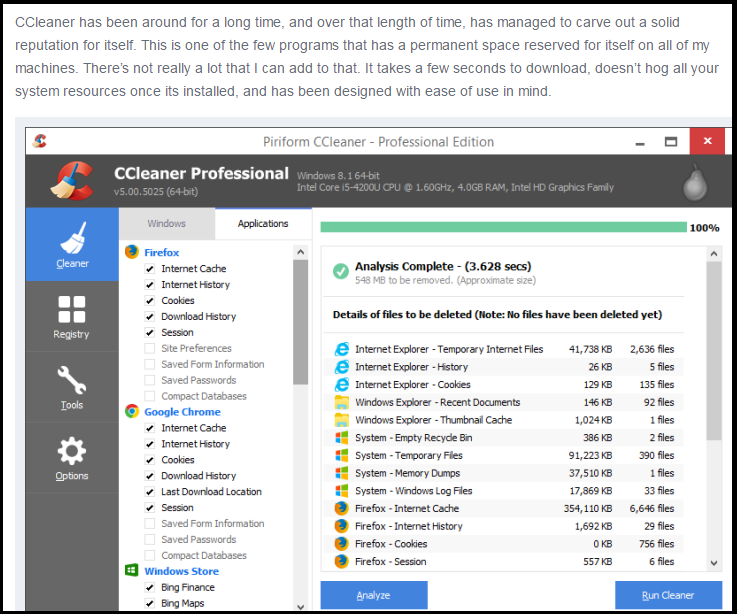Click results panel scroll down arrow

(714, 563)
